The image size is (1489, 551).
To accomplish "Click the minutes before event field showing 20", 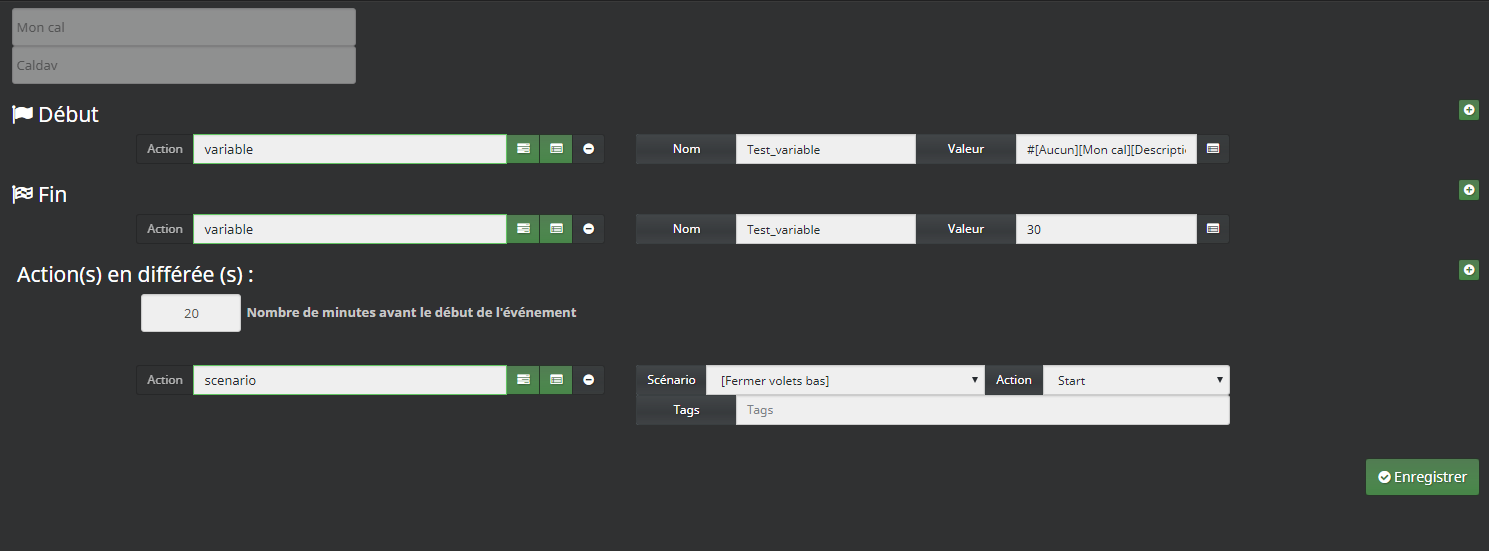I will tap(191, 313).
